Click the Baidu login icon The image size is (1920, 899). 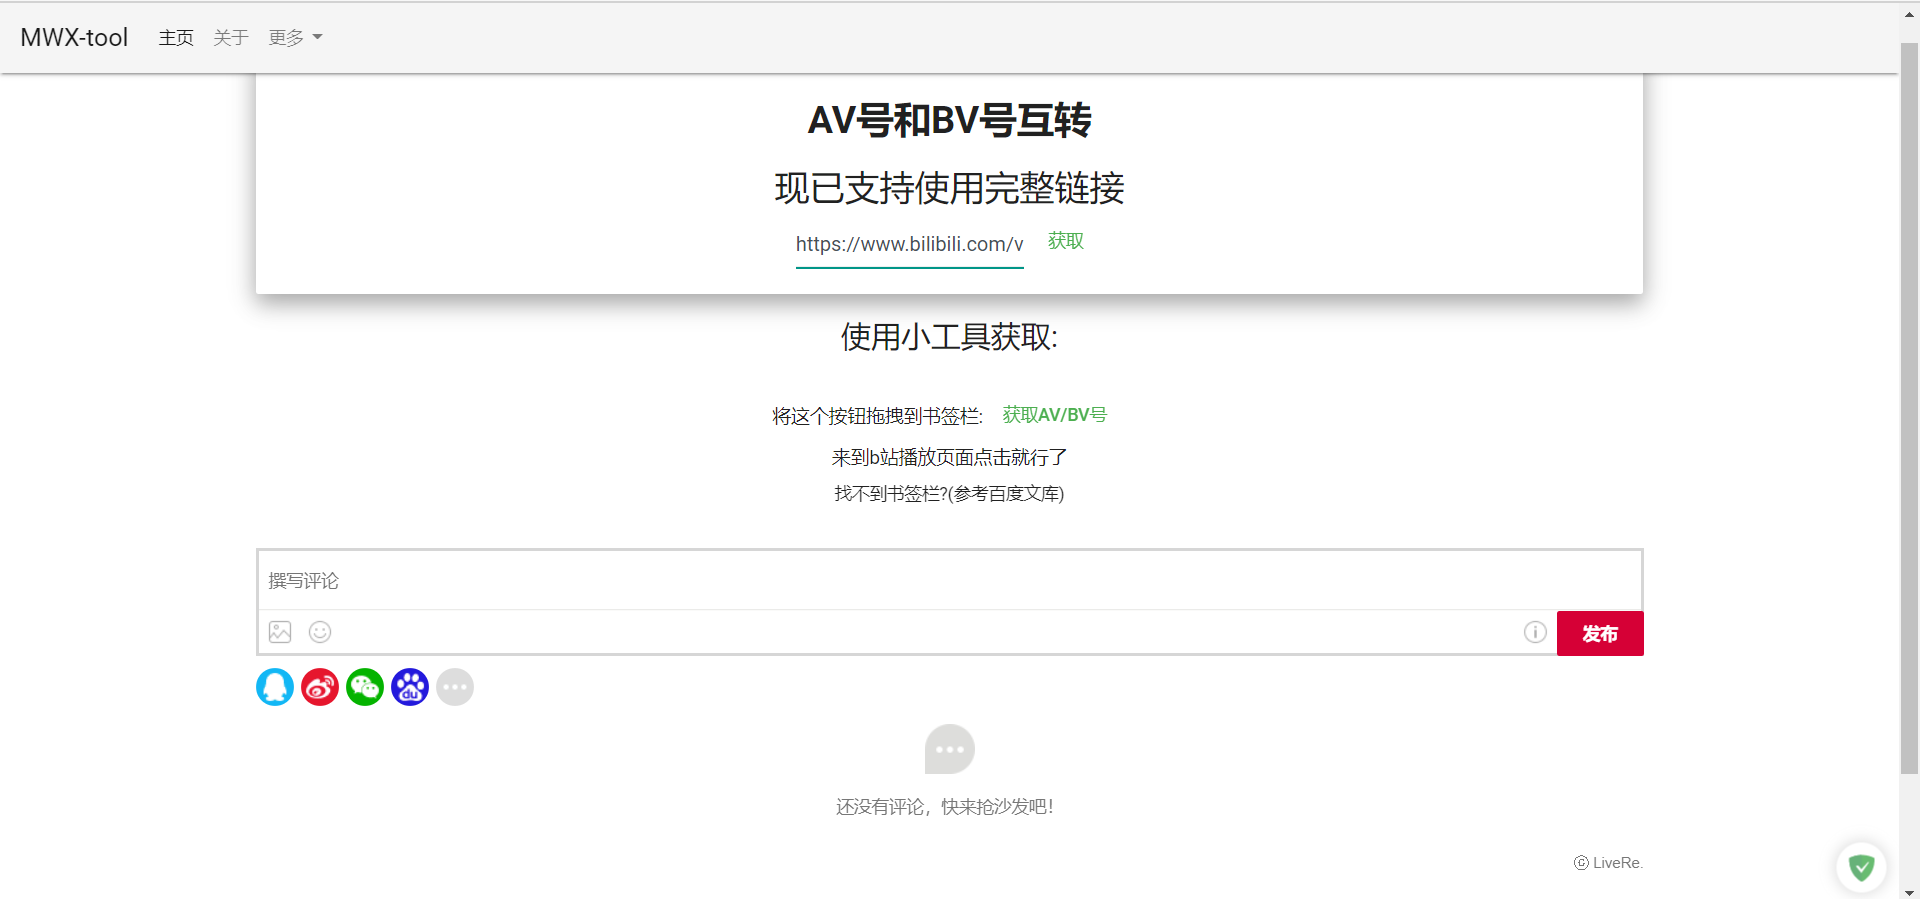coord(410,687)
